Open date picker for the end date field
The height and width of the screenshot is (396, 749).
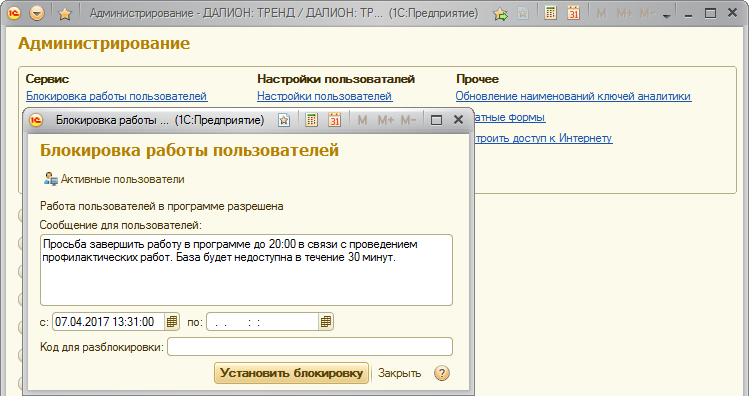pyautogui.click(x=326, y=321)
